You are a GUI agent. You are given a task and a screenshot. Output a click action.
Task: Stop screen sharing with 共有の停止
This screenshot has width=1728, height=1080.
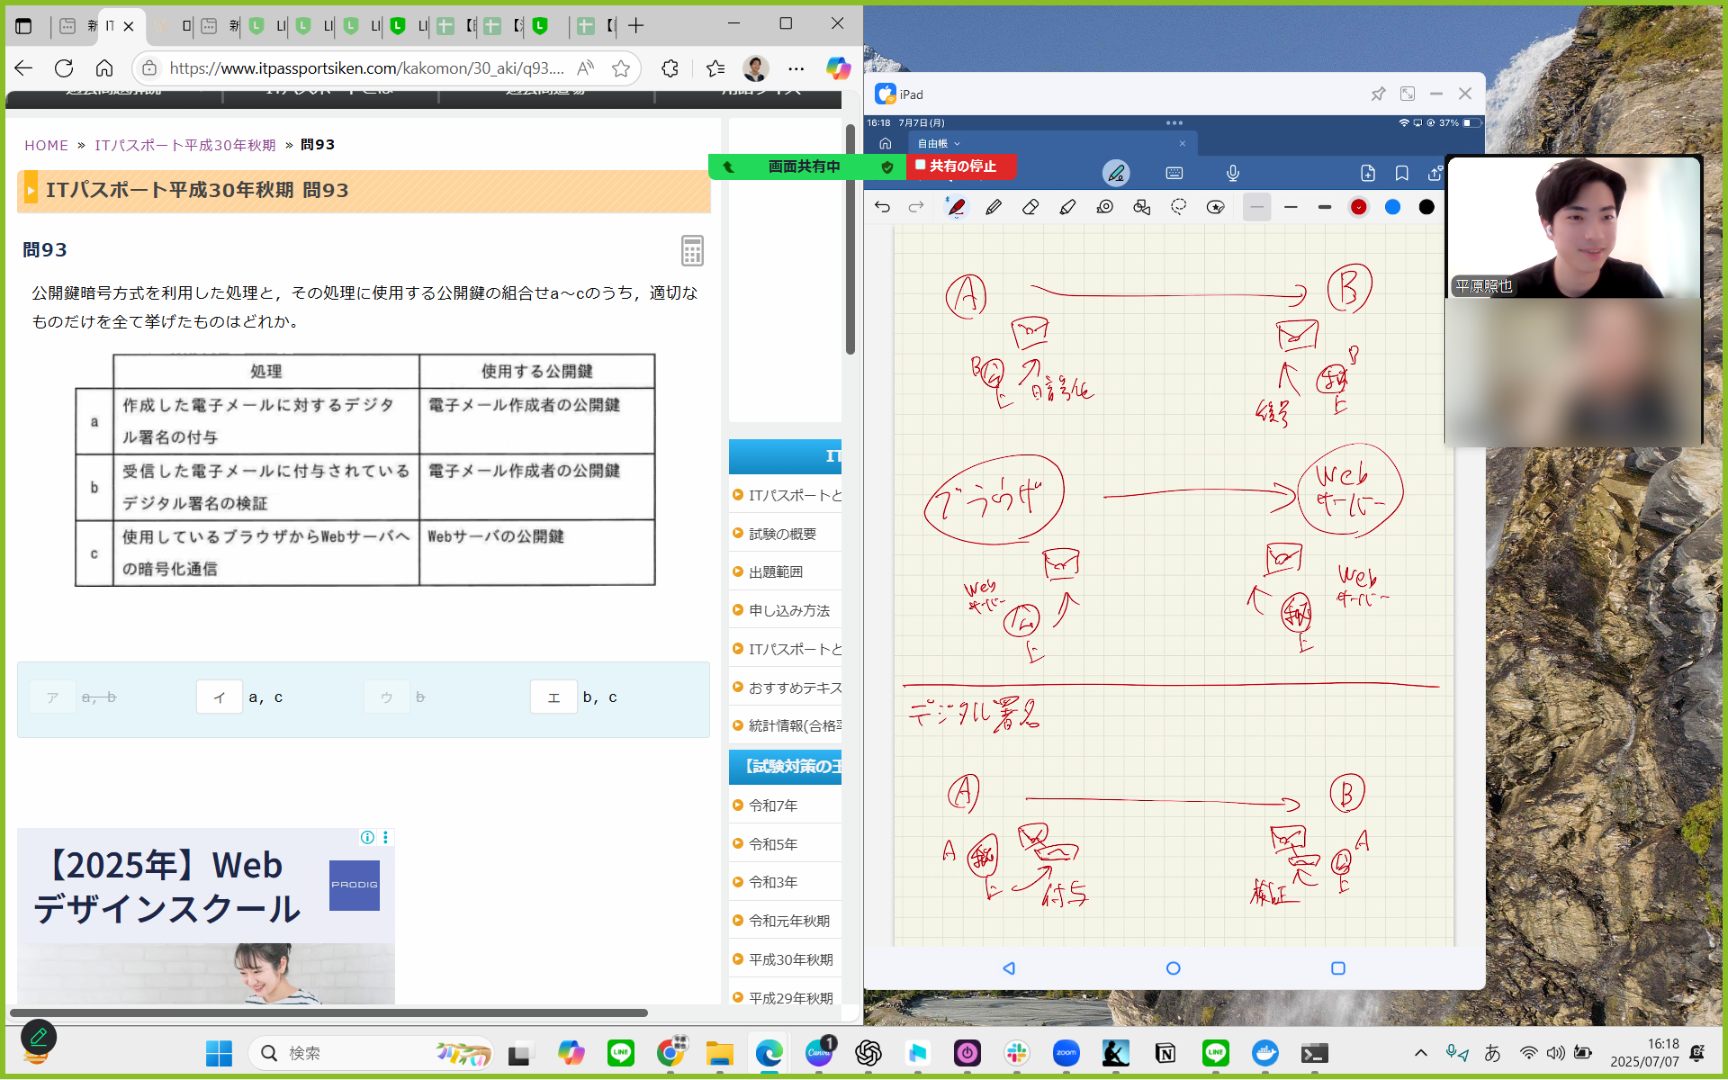tap(962, 166)
